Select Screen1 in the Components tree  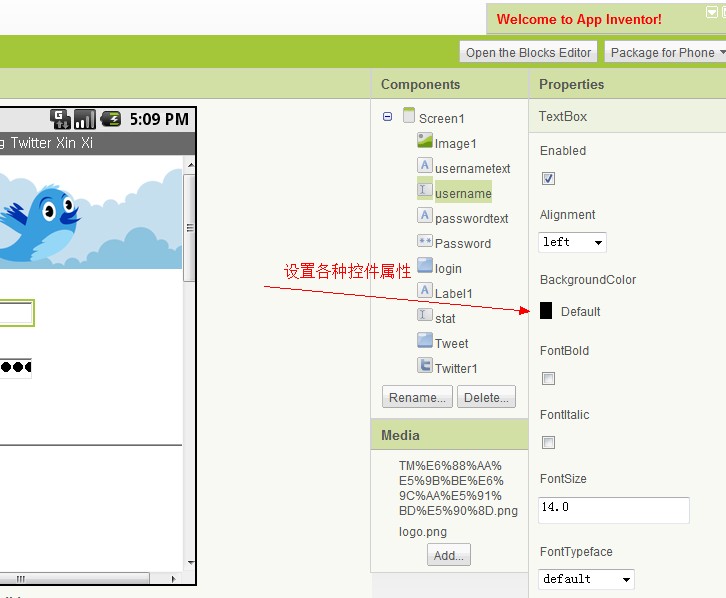tap(441, 118)
